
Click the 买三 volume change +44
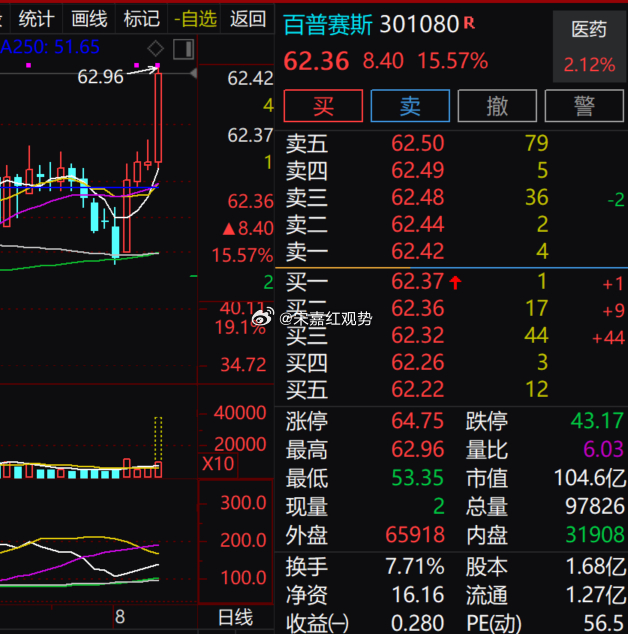pos(608,337)
